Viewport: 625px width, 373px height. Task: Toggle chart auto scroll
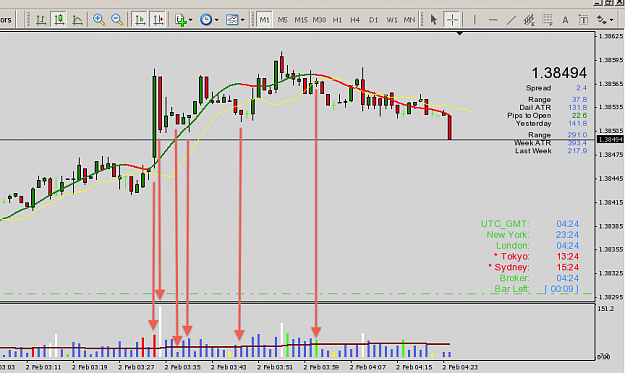click(140, 19)
